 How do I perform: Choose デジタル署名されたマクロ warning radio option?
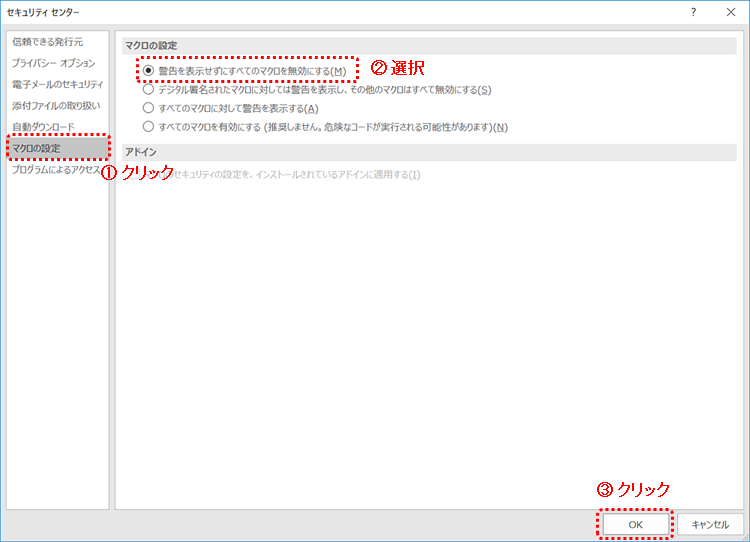pyautogui.click(x=149, y=90)
